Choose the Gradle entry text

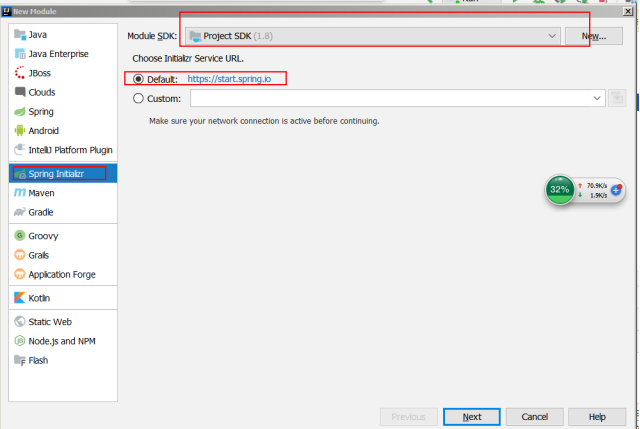[x=41, y=212]
